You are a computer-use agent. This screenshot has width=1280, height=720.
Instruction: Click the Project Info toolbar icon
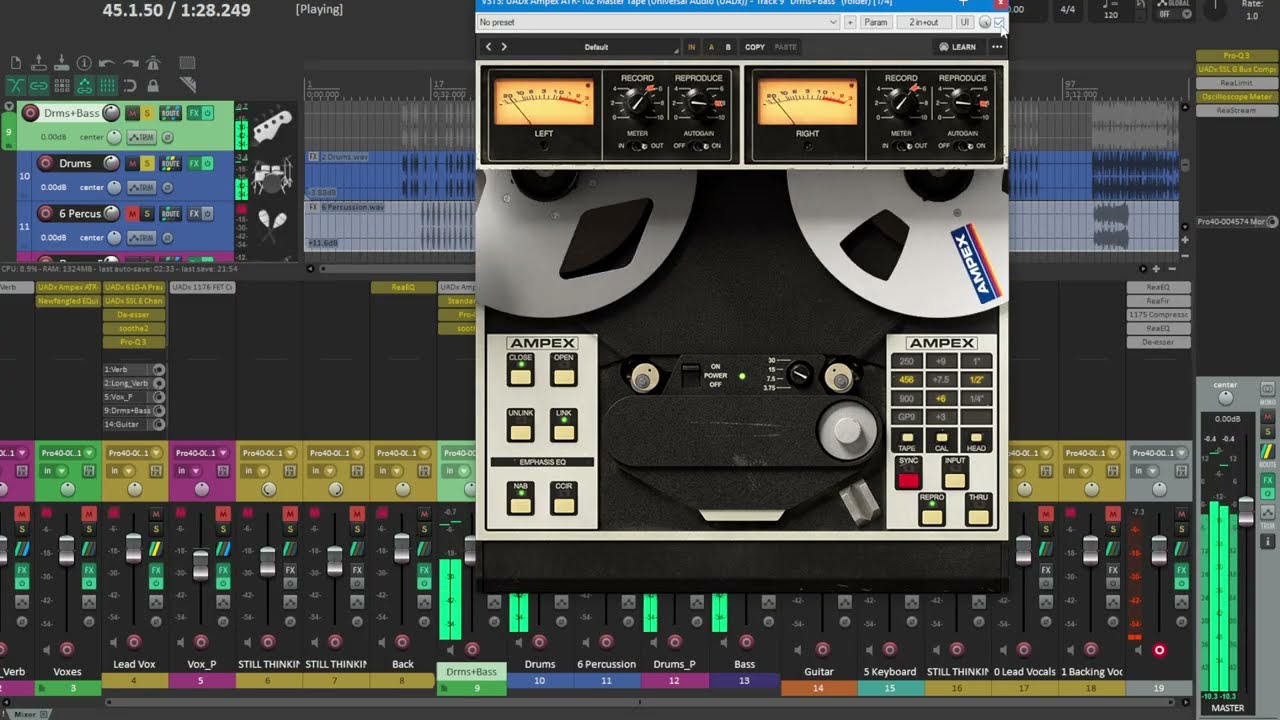[x=84, y=62]
